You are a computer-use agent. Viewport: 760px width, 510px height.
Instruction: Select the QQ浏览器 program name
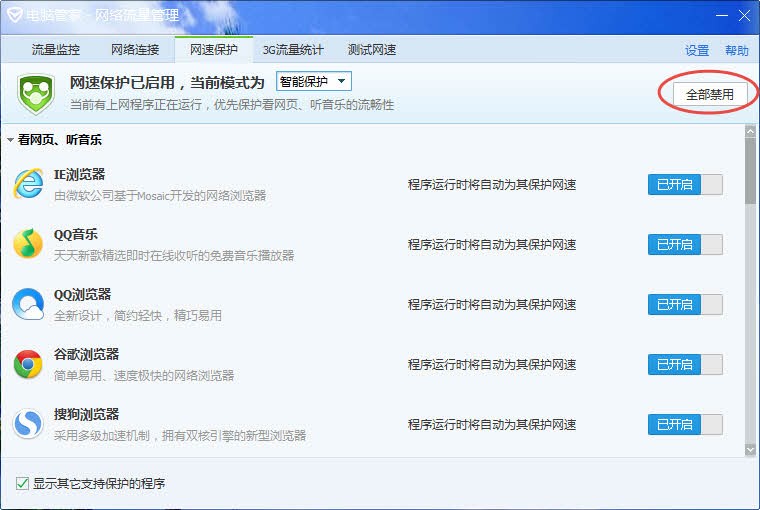pyautogui.click(x=82, y=294)
